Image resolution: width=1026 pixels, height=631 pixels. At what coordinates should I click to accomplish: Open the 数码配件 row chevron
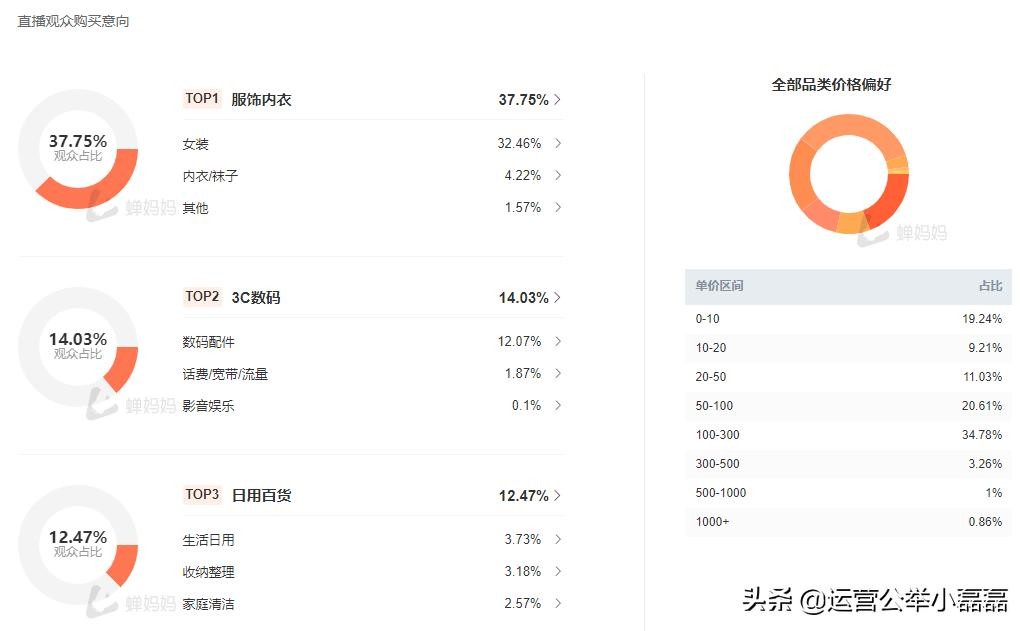click(x=557, y=342)
